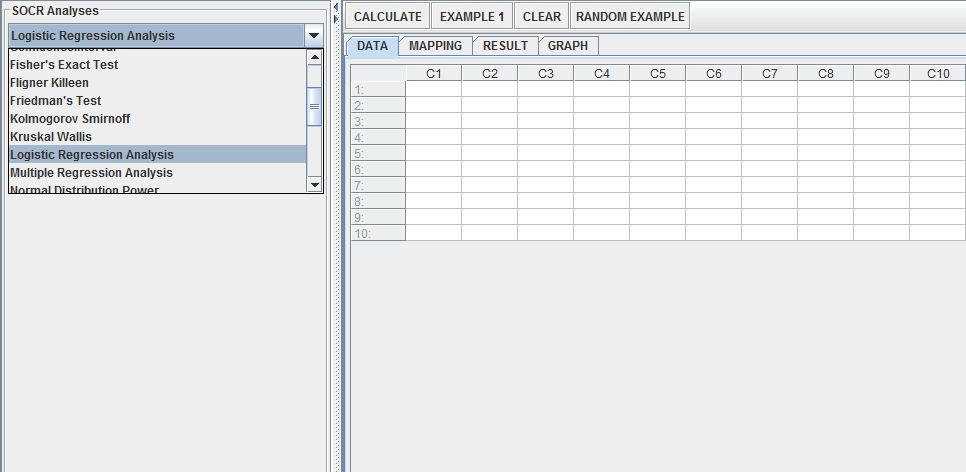Viewport: 966px width, 472px height.
Task: Select the DATA tab
Action: pos(372,46)
